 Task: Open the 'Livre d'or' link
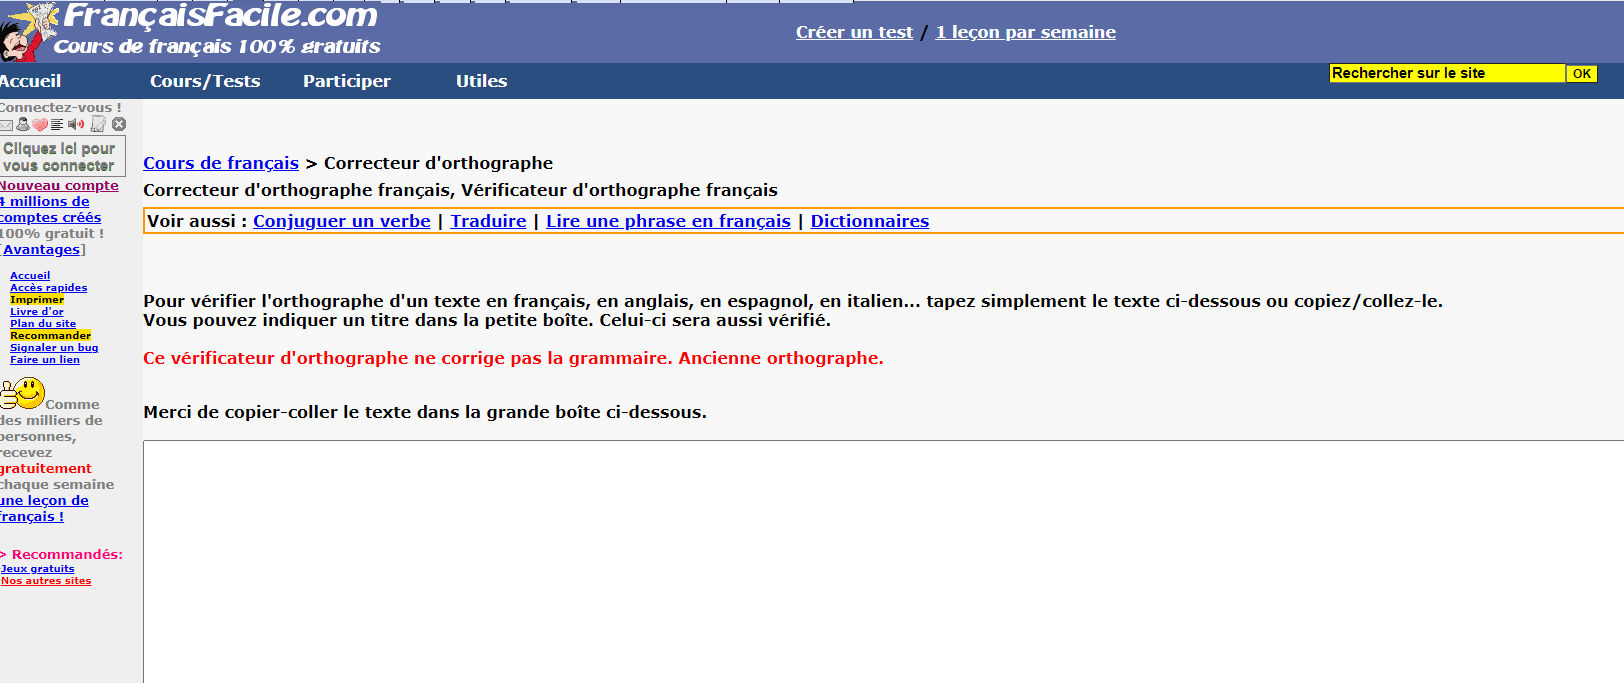pos(37,311)
